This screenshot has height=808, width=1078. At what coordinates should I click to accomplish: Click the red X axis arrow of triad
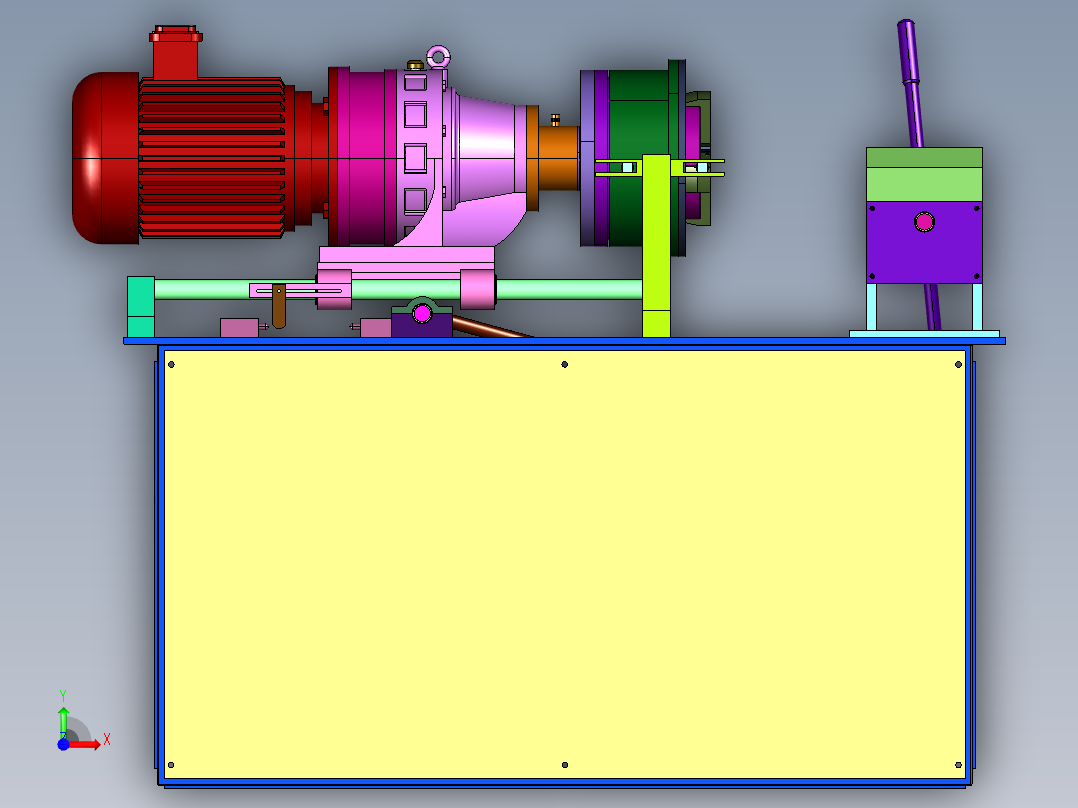[86, 744]
